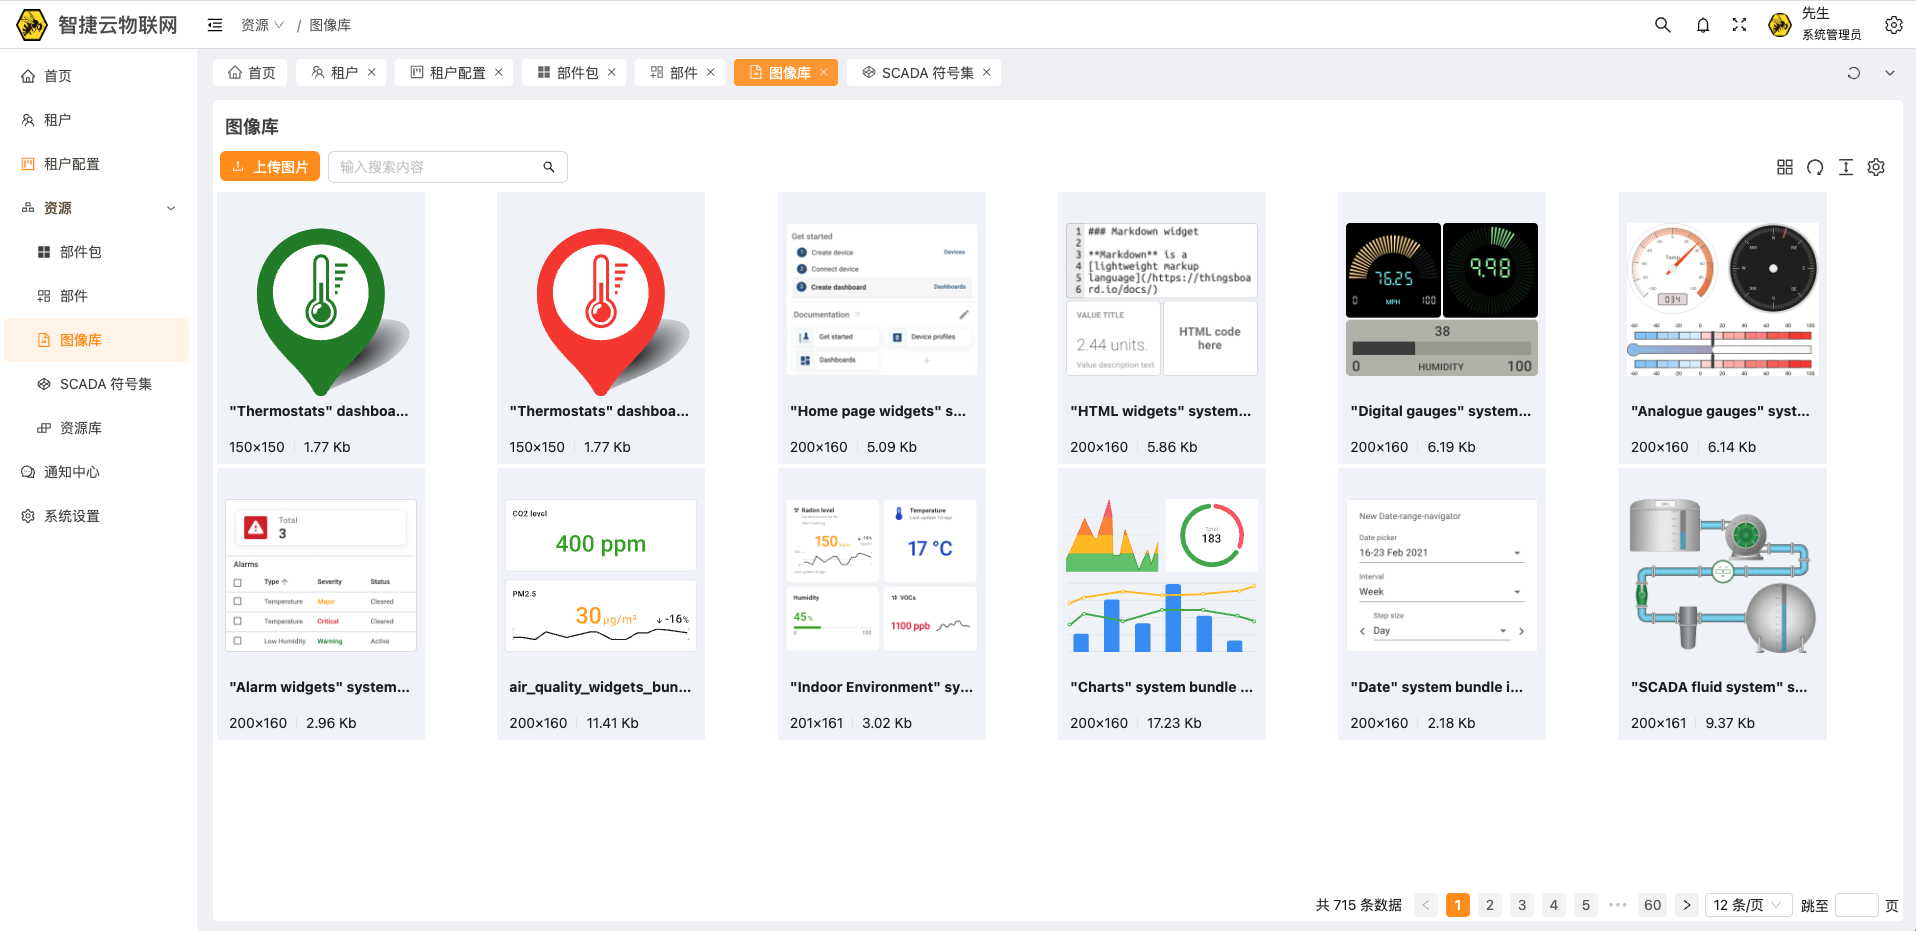Collapse the 资源 sidebar group

(x=171, y=208)
